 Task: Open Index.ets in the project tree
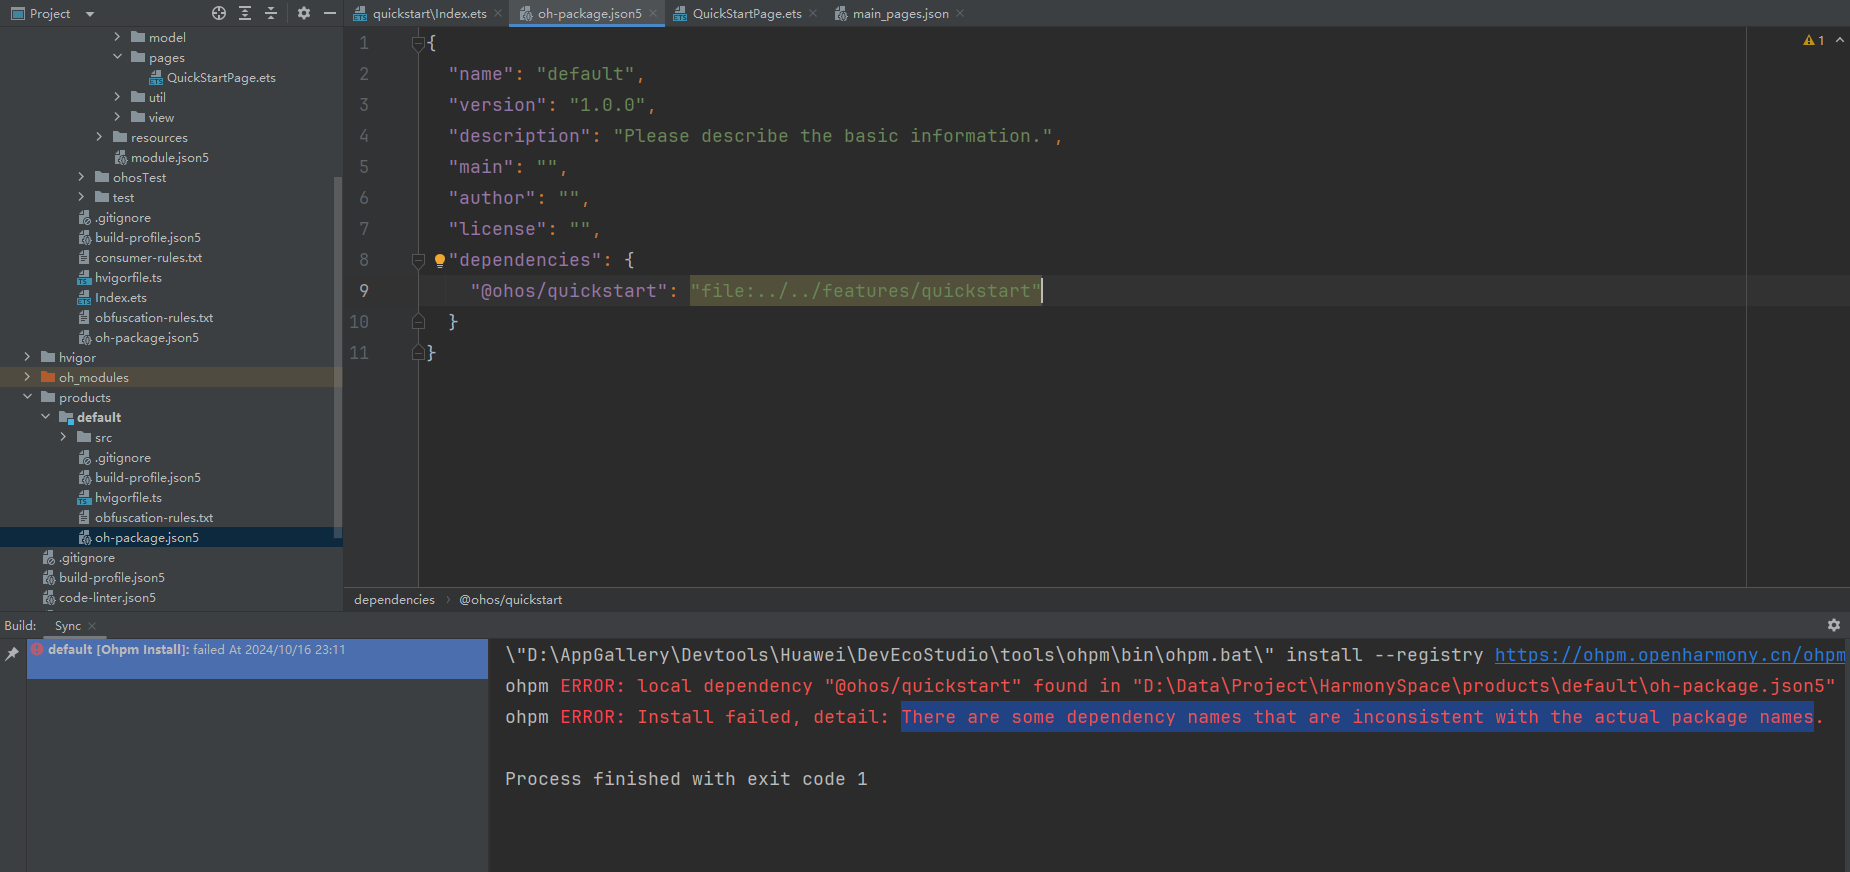[x=121, y=297]
